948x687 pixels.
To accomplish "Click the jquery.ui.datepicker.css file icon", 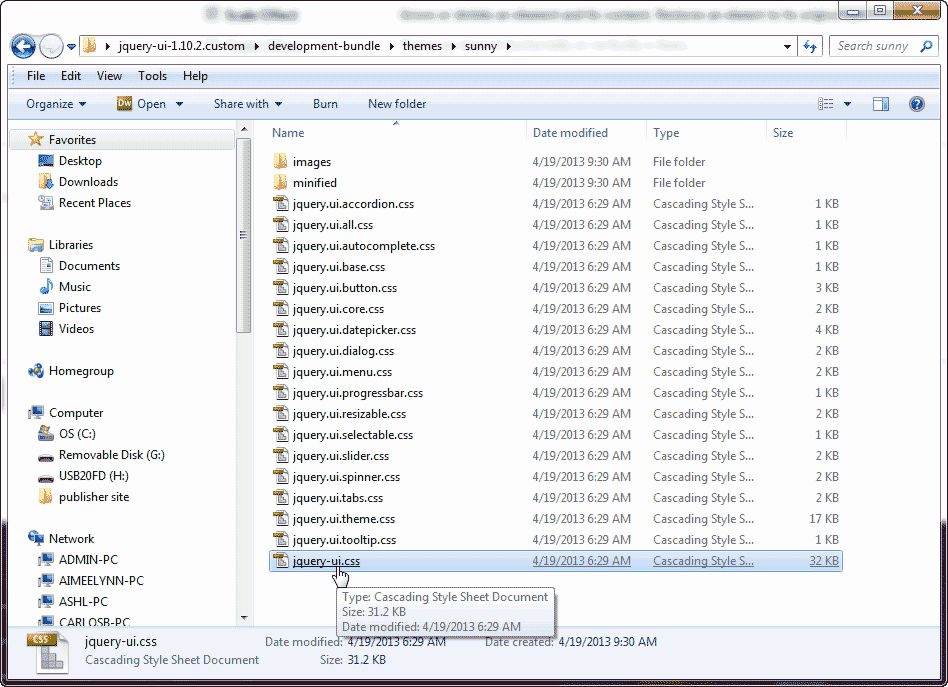I will 281,330.
